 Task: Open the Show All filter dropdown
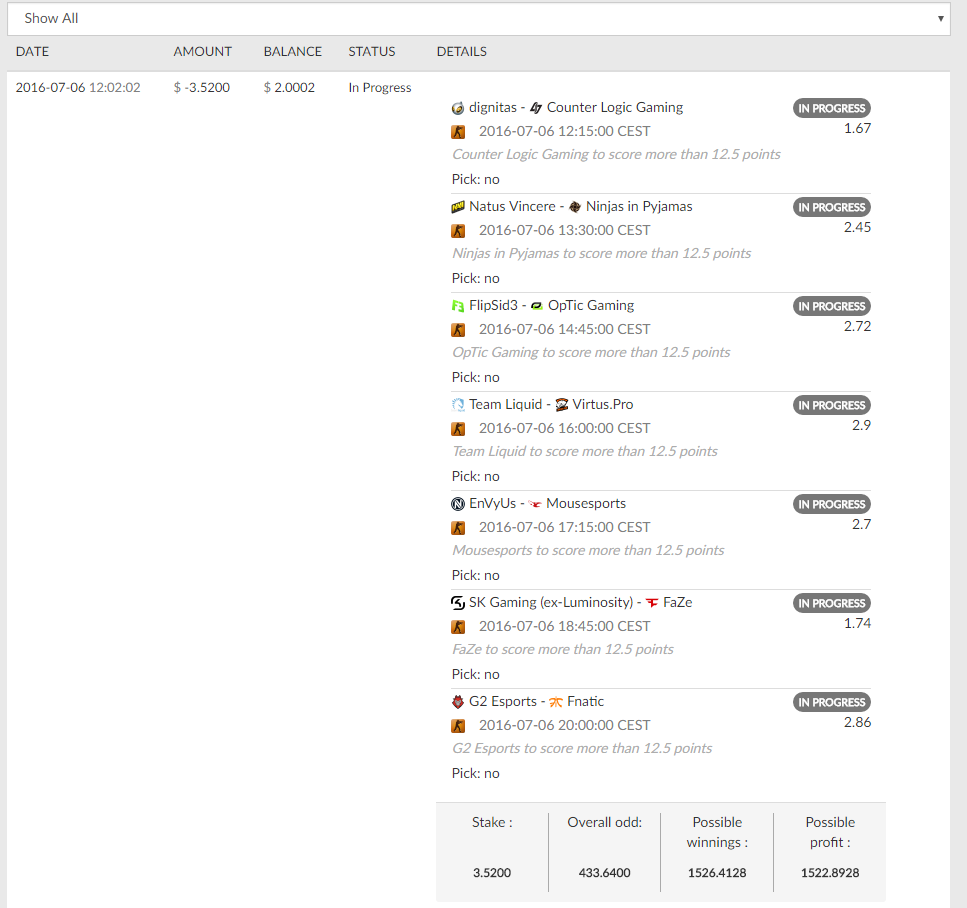[479, 19]
